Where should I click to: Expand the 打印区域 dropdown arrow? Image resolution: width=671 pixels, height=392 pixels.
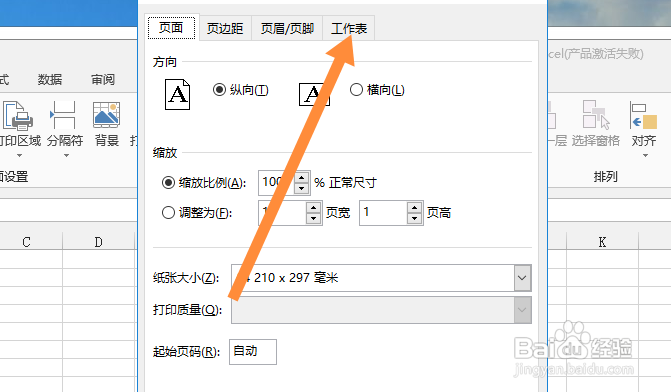(x=19, y=156)
